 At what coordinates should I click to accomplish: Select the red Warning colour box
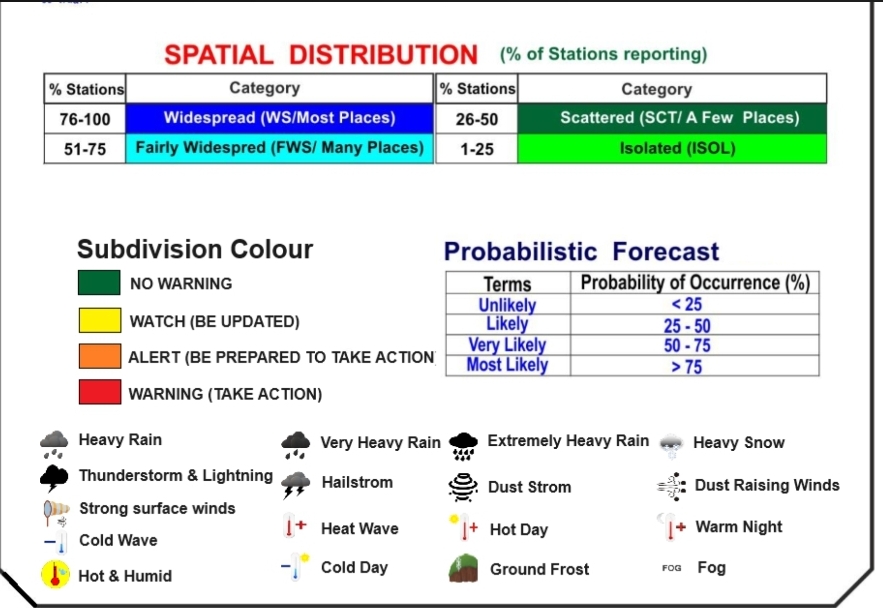point(99,392)
